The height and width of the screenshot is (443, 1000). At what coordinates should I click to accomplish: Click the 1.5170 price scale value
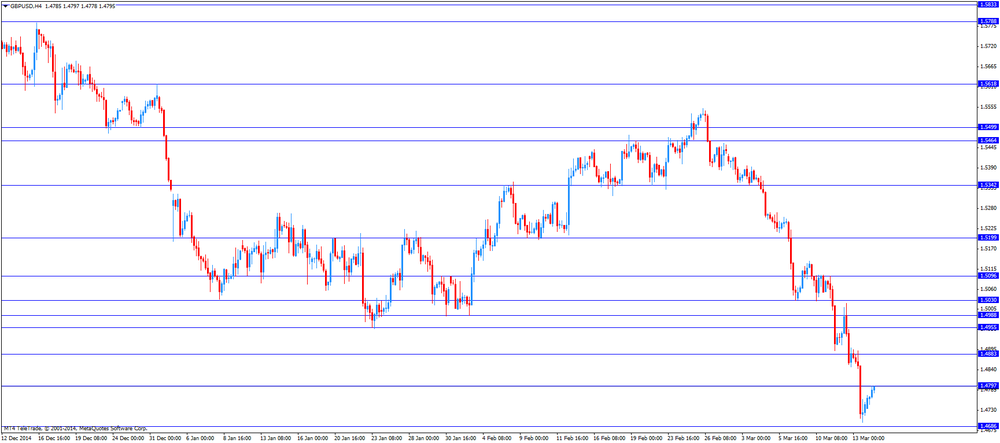(990, 248)
